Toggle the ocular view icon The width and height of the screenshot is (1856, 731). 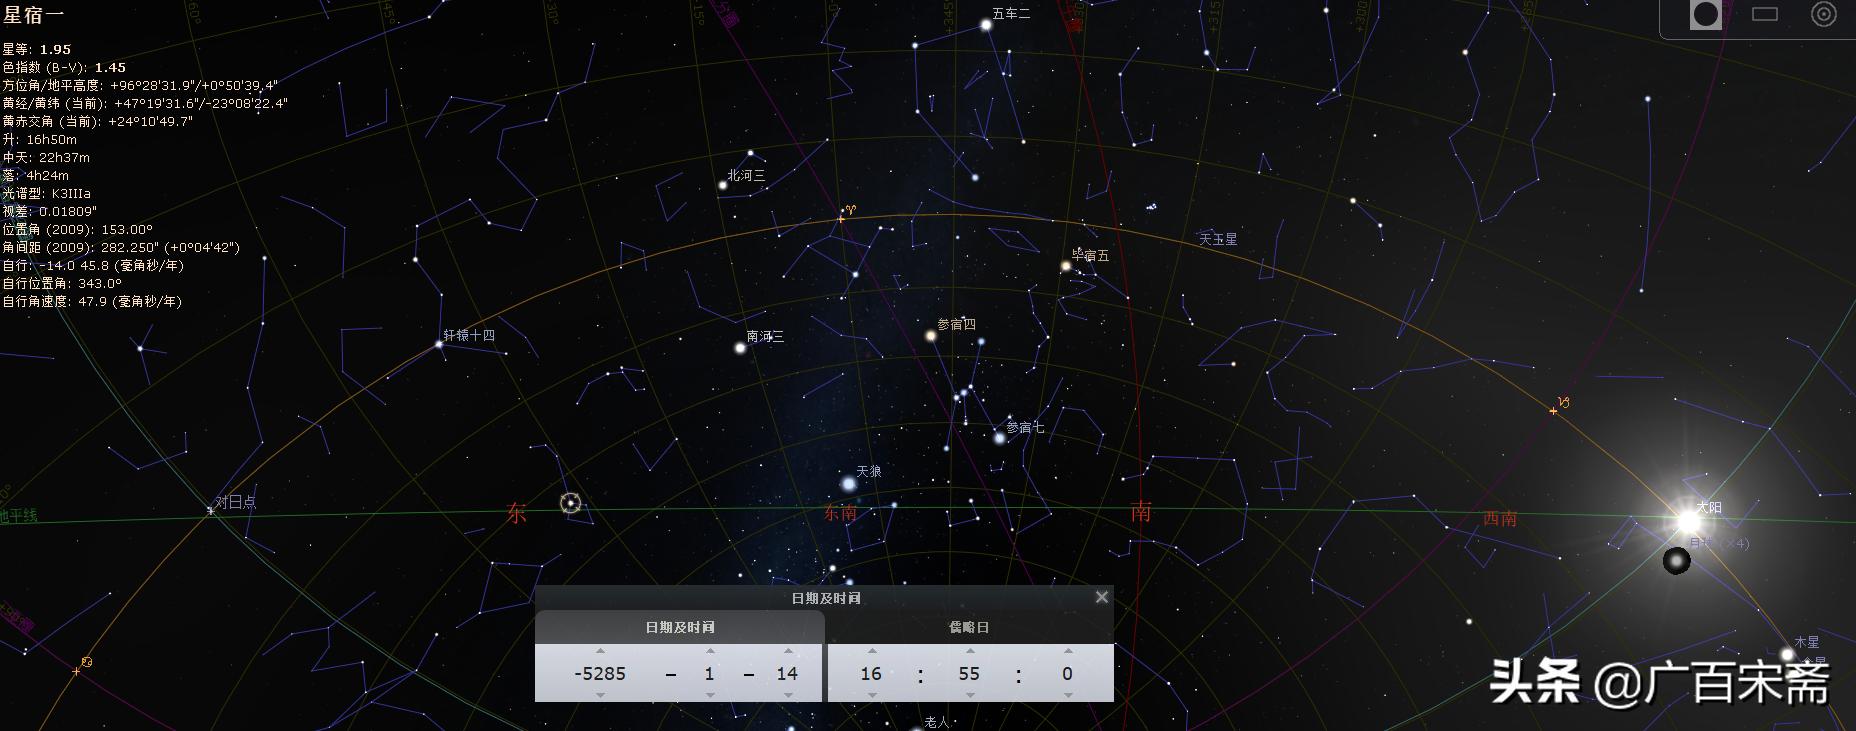(1705, 15)
